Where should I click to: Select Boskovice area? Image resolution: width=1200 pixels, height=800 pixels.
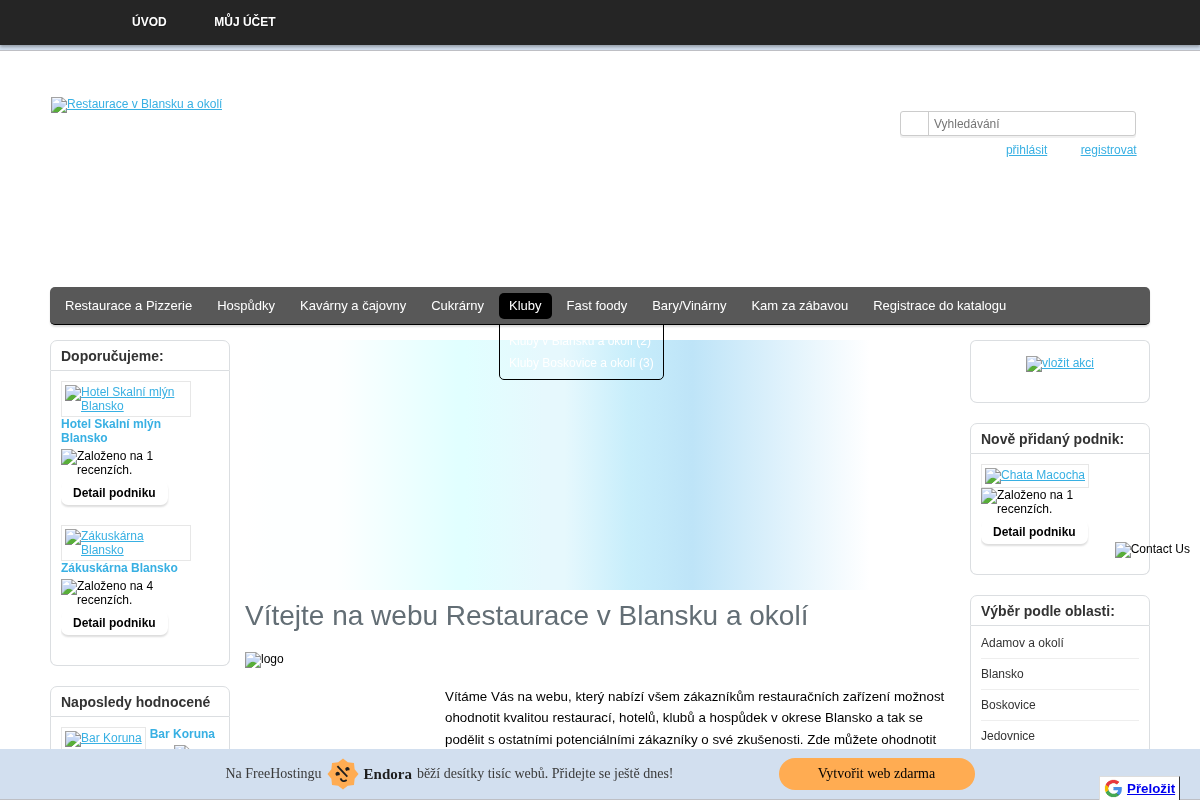[1060, 705]
